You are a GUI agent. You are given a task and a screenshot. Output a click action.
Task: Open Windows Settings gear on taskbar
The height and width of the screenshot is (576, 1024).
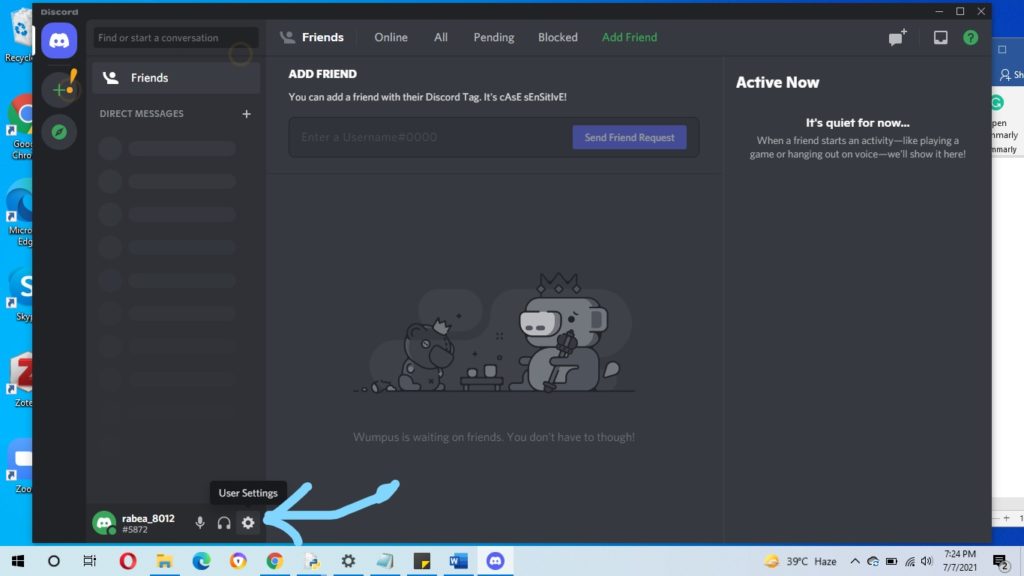[x=348, y=561]
